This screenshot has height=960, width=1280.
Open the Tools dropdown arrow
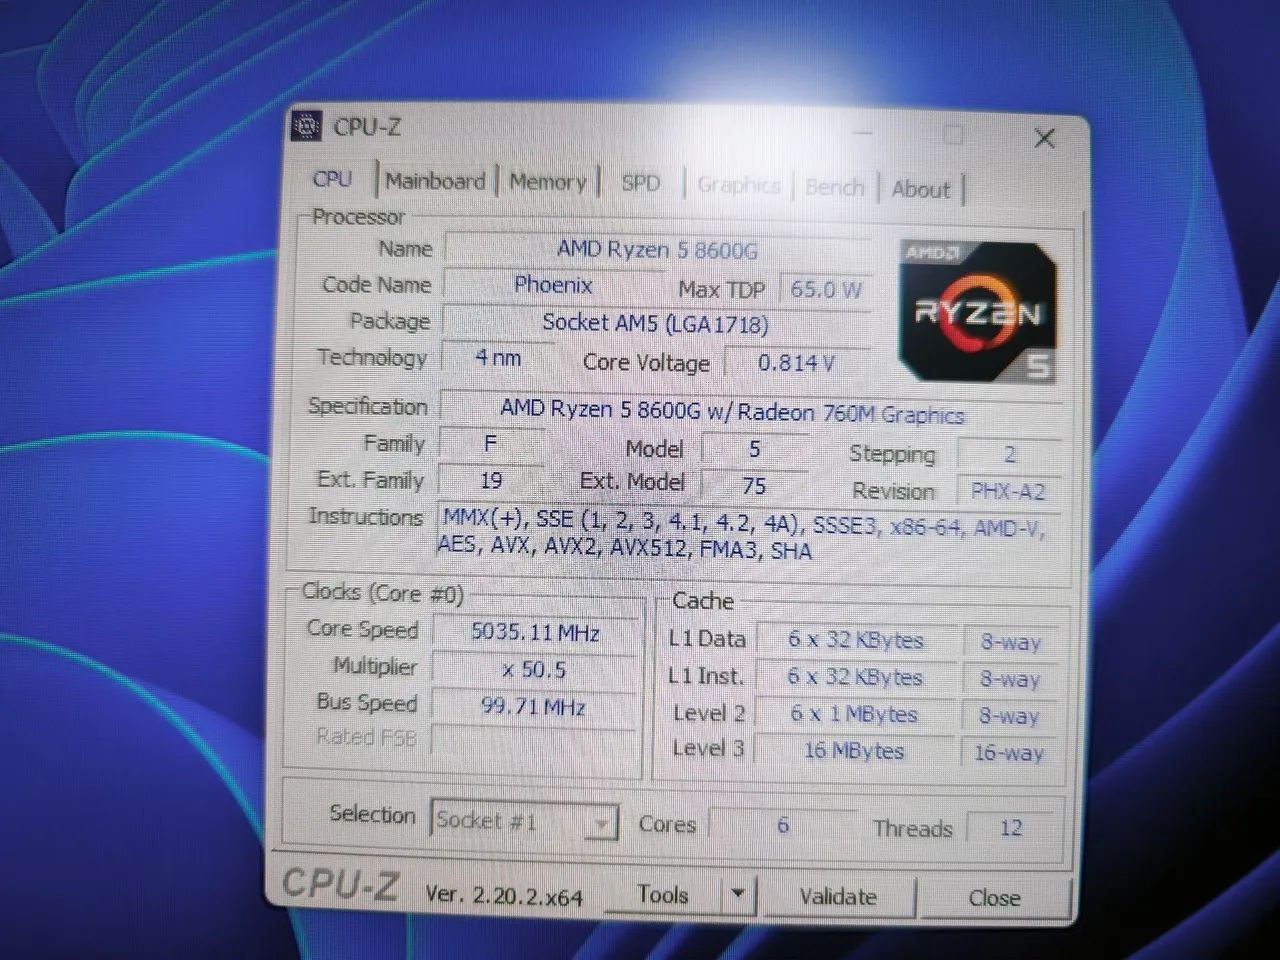[x=738, y=894]
